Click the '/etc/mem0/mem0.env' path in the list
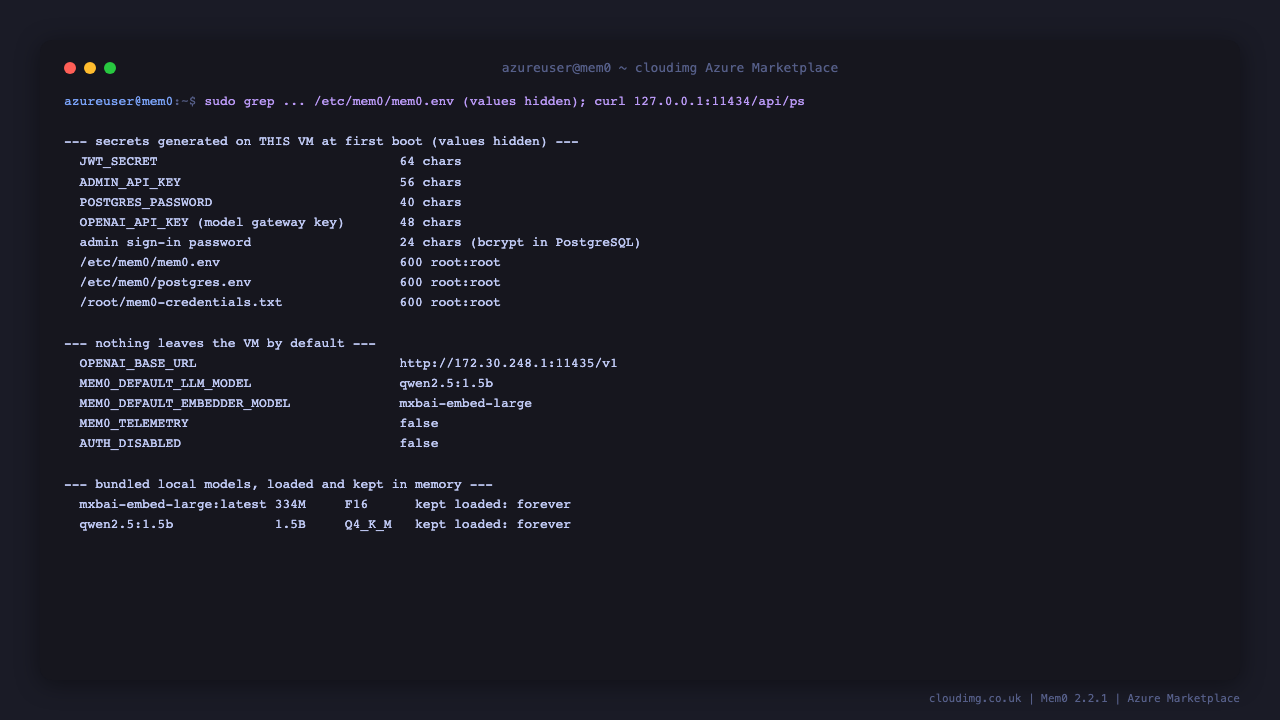This screenshot has height=720, width=1280. point(150,262)
